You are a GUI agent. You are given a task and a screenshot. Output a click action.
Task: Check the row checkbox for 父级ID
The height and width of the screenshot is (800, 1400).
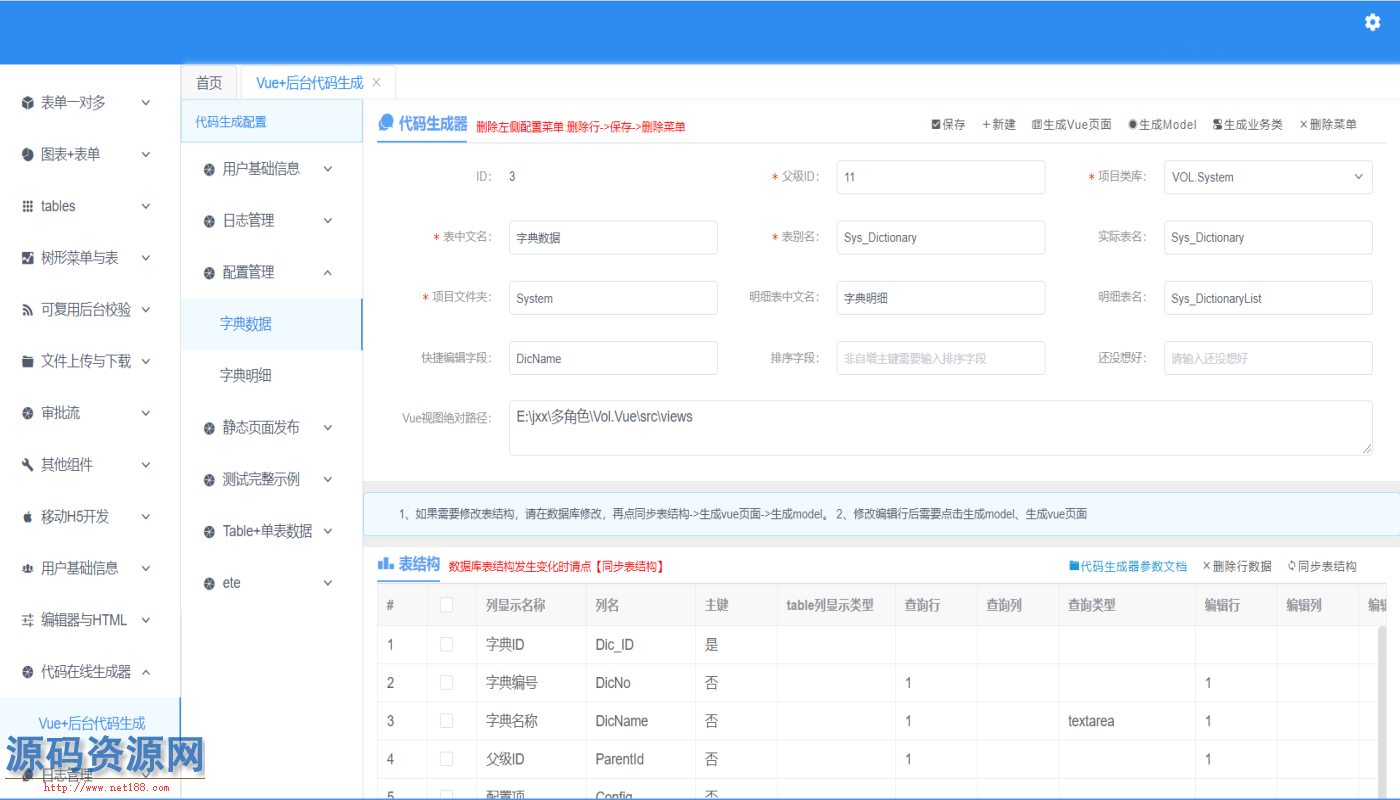click(446, 759)
